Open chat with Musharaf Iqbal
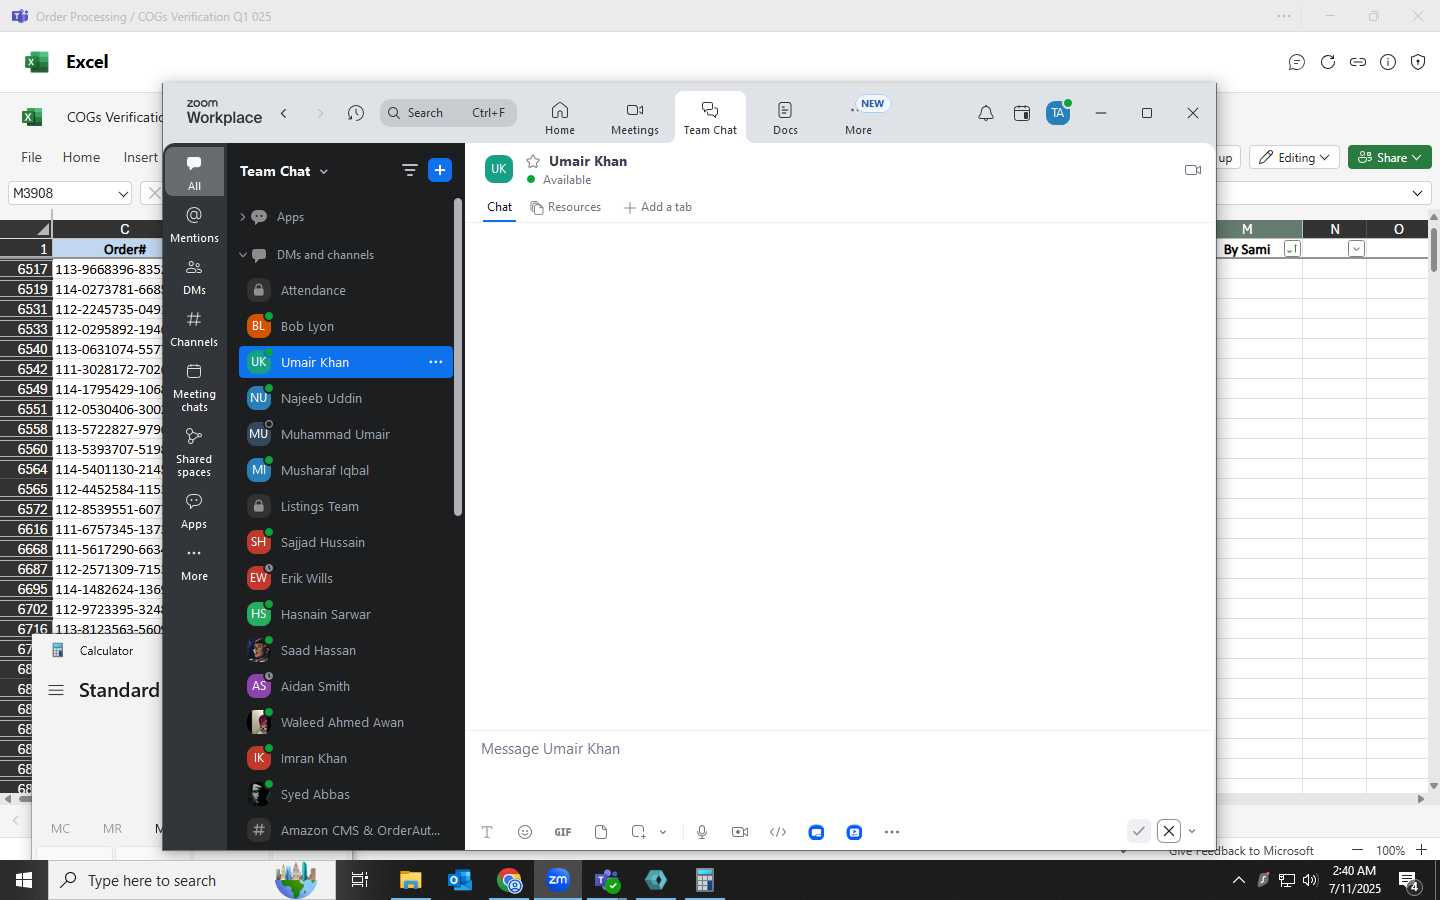 (x=345, y=470)
